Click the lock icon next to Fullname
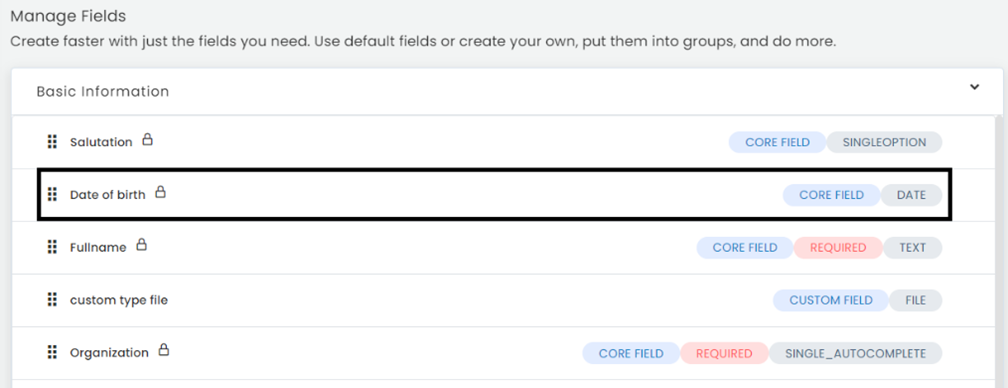The height and width of the screenshot is (388, 1008). point(141,244)
